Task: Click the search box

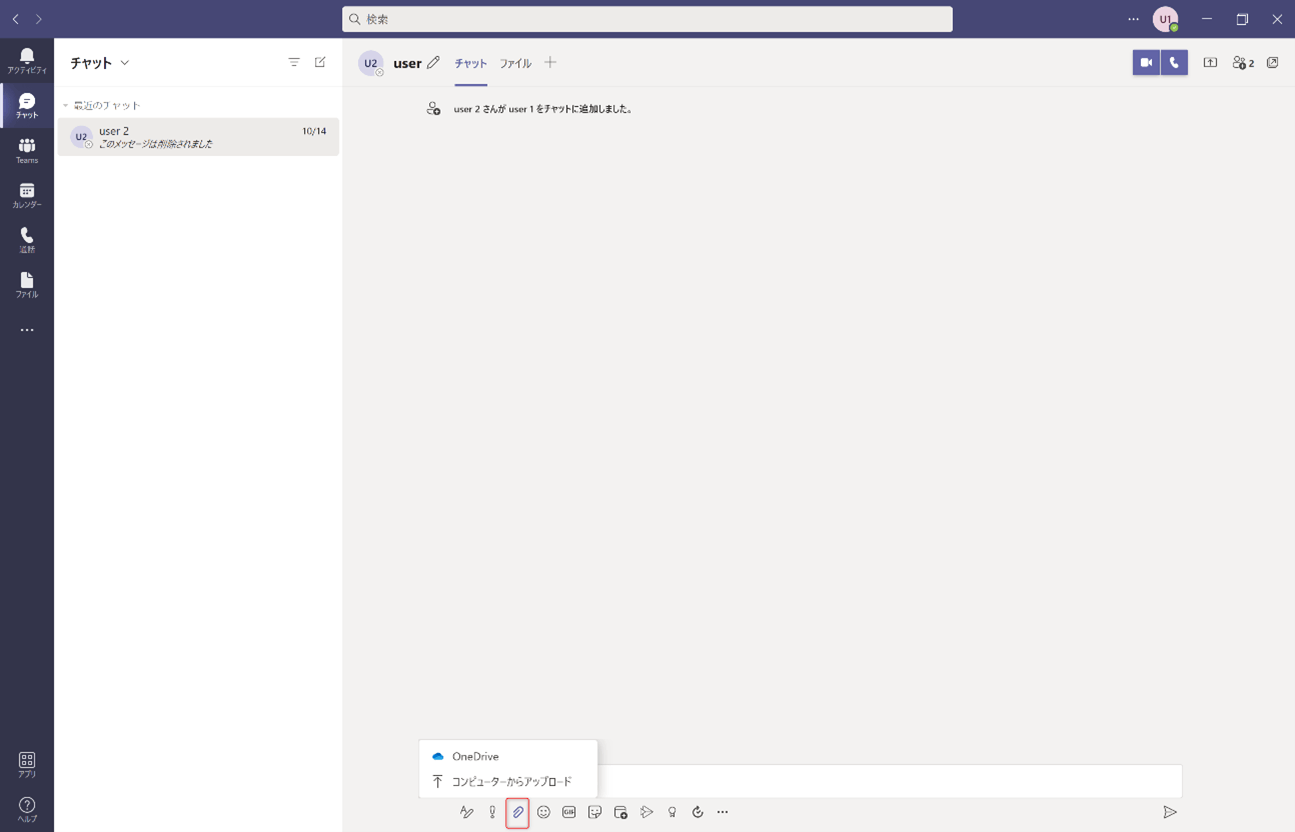Action: pos(647,19)
